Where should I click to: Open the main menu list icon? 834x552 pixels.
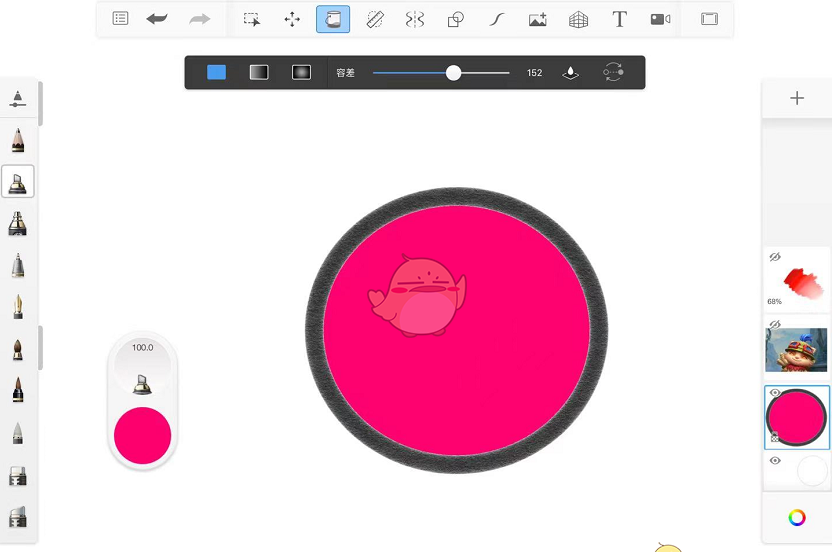[x=121, y=19]
